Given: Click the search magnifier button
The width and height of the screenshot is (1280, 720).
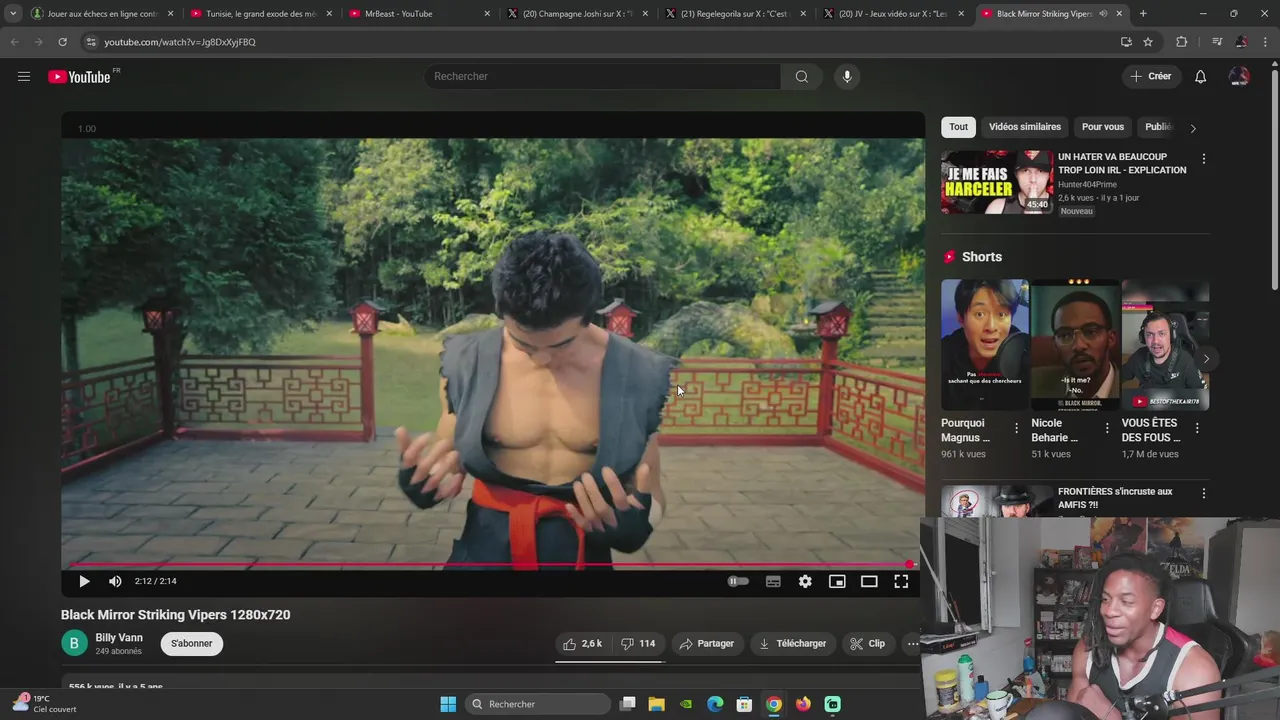Looking at the screenshot, I should point(801,76).
